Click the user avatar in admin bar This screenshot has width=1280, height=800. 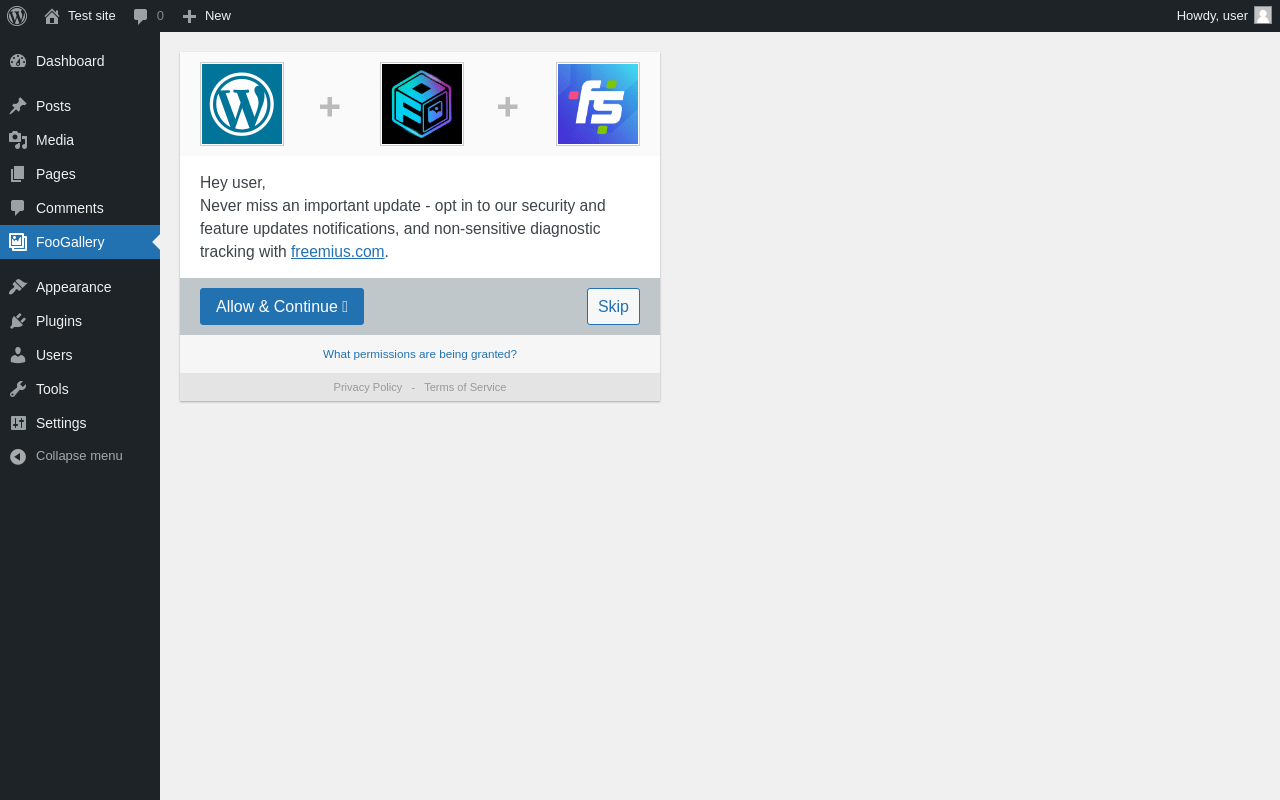coord(1263,15)
